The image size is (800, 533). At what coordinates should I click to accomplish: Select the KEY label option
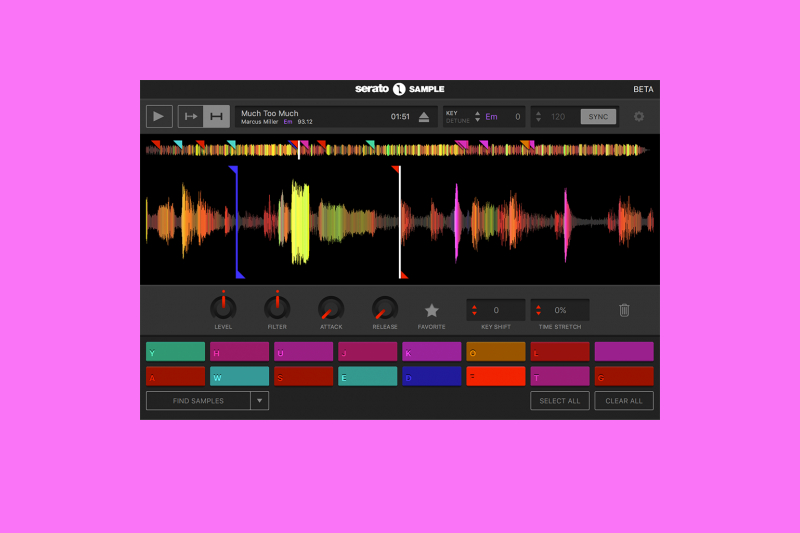coord(452,113)
